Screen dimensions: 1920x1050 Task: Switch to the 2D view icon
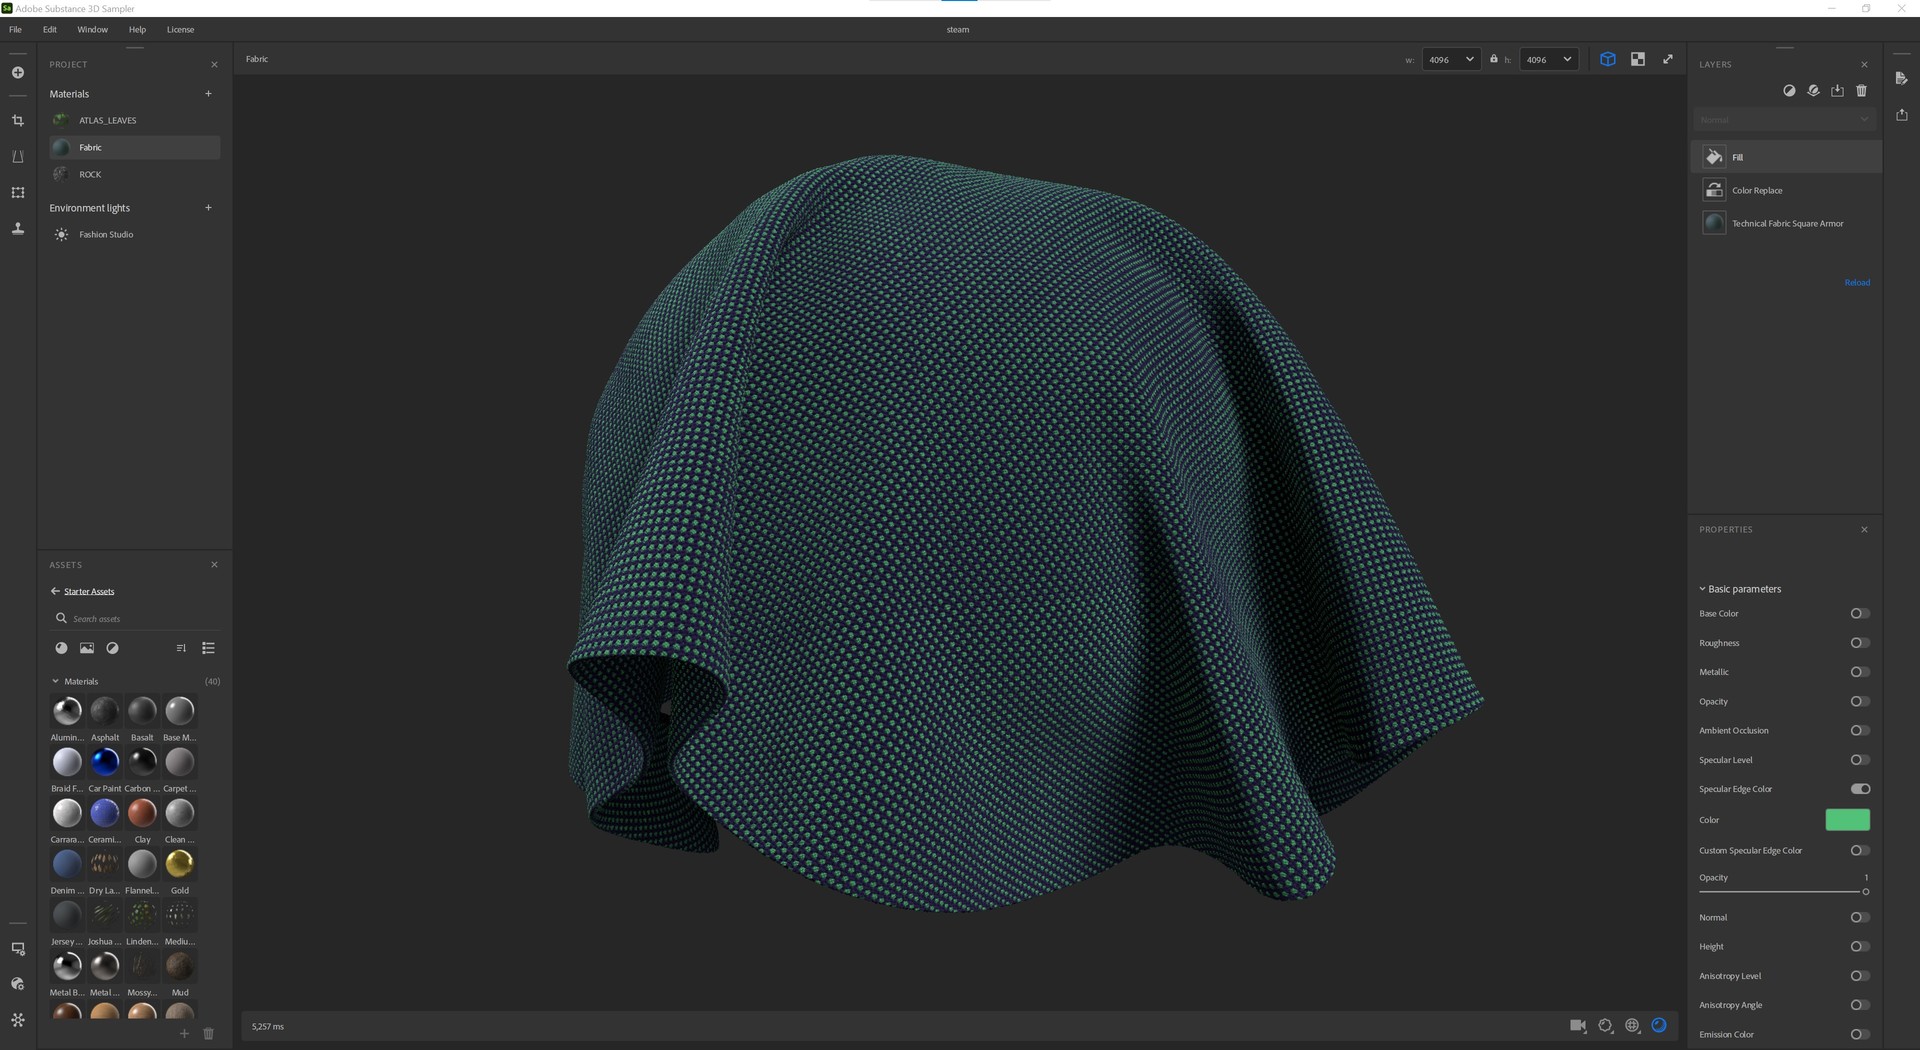coord(1637,59)
